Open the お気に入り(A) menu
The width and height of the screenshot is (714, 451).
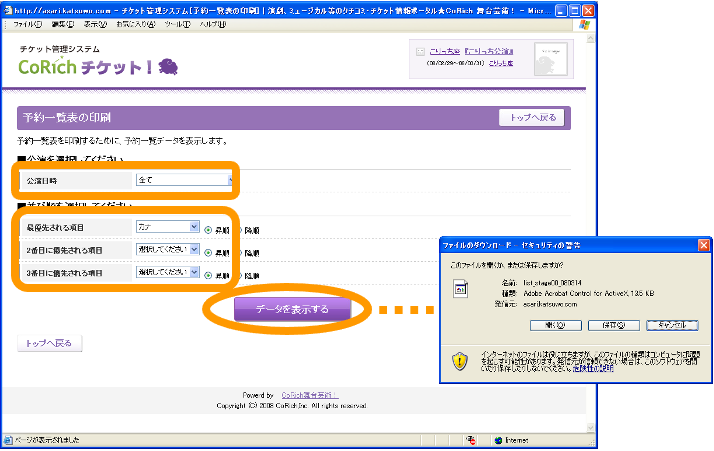133,23
